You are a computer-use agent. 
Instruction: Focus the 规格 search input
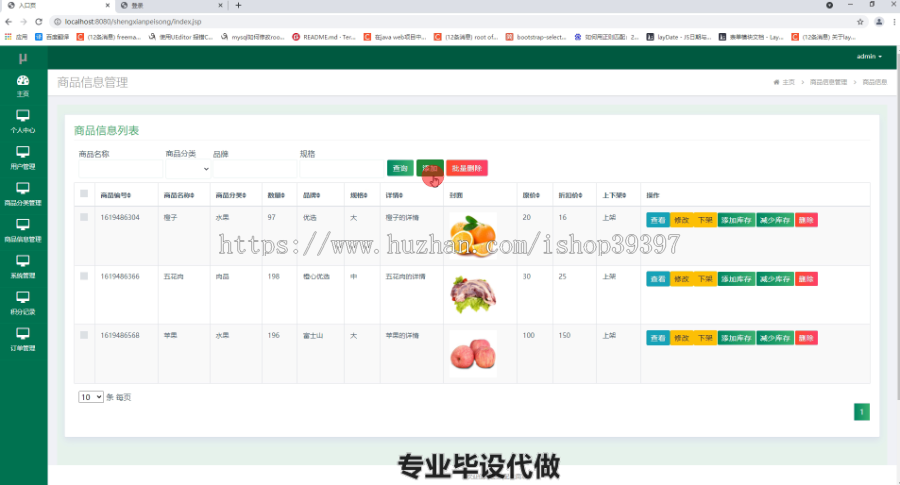pyautogui.click(x=342, y=169)
